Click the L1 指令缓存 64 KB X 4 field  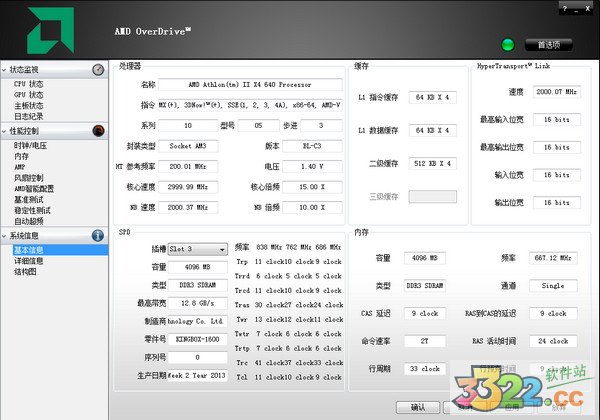pyautogui.click(x=433, y=98)
